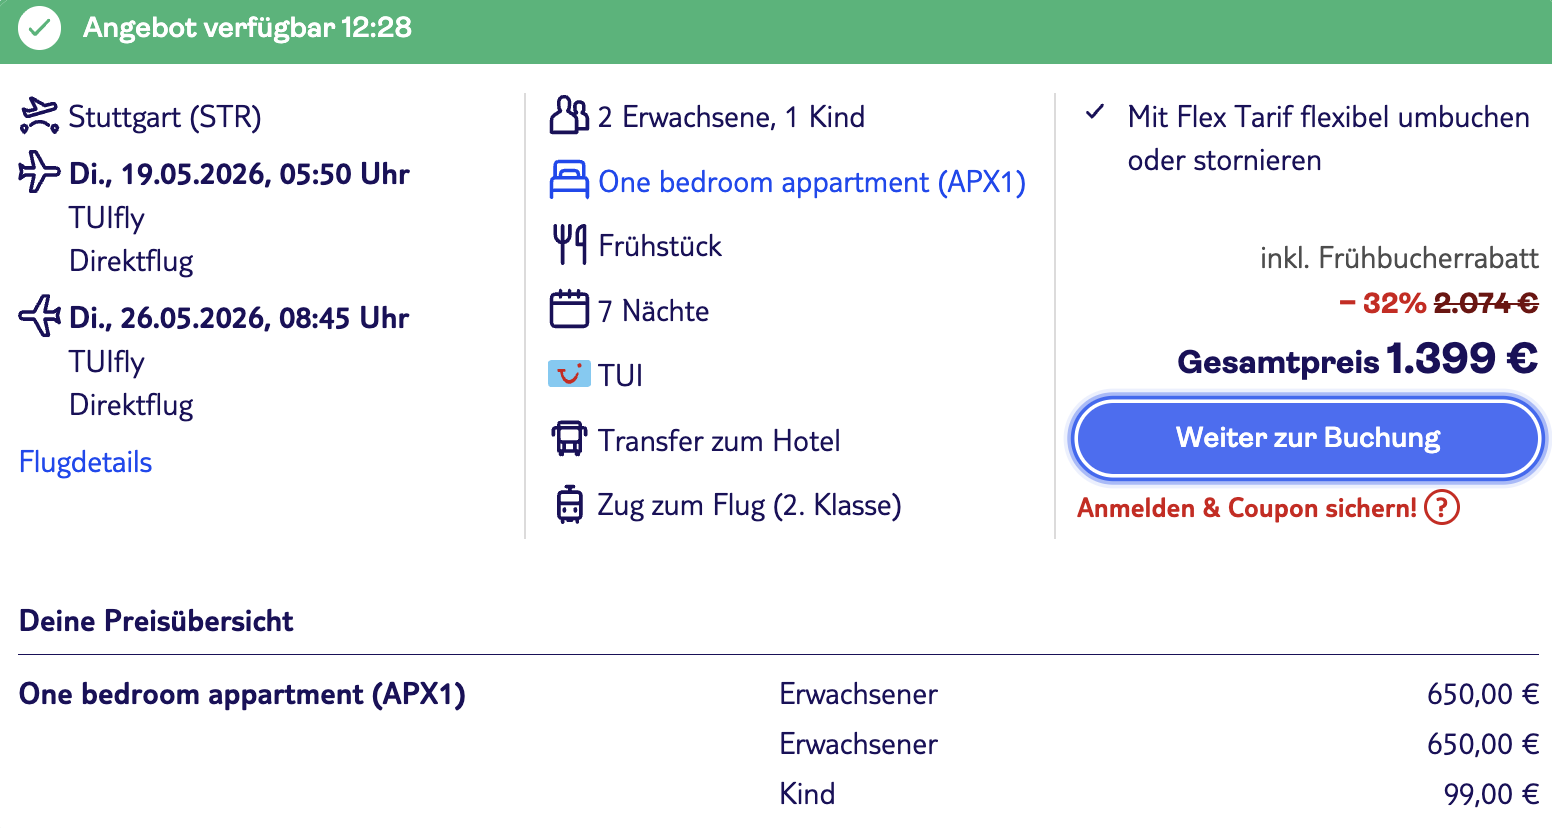This screenshot has height=828, width=1552.
Task: Open the Flugdetails link
Action: 86,462
